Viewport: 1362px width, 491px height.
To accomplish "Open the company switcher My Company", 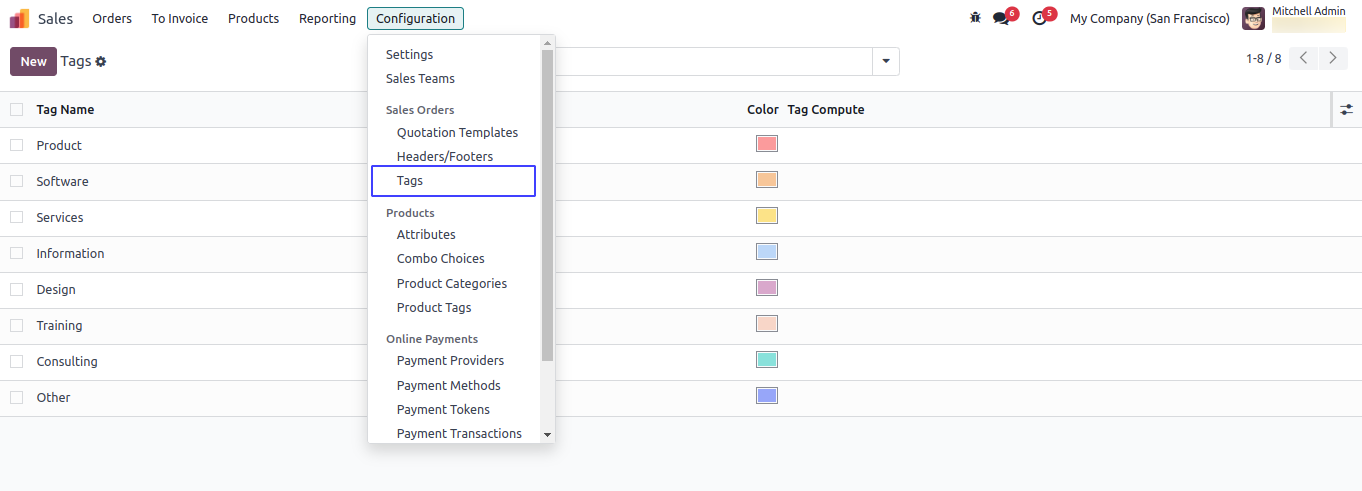I will (x=1149, y=18).
